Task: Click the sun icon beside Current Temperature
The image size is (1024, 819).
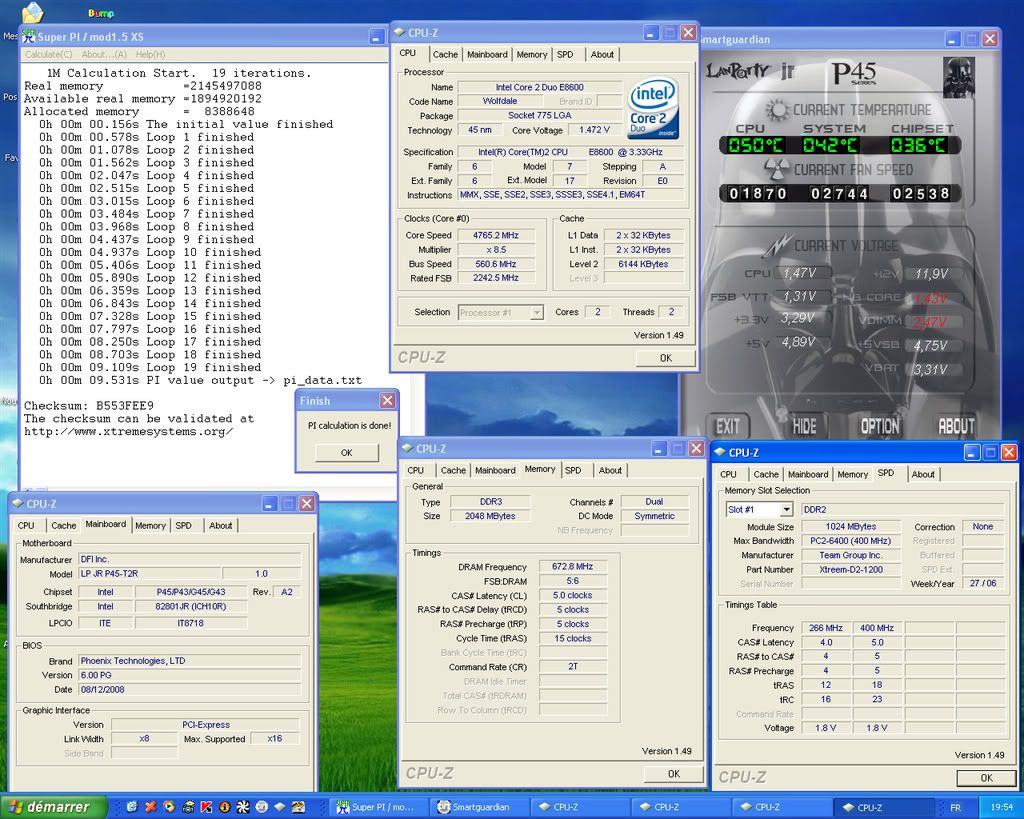Action: (776, 109)
